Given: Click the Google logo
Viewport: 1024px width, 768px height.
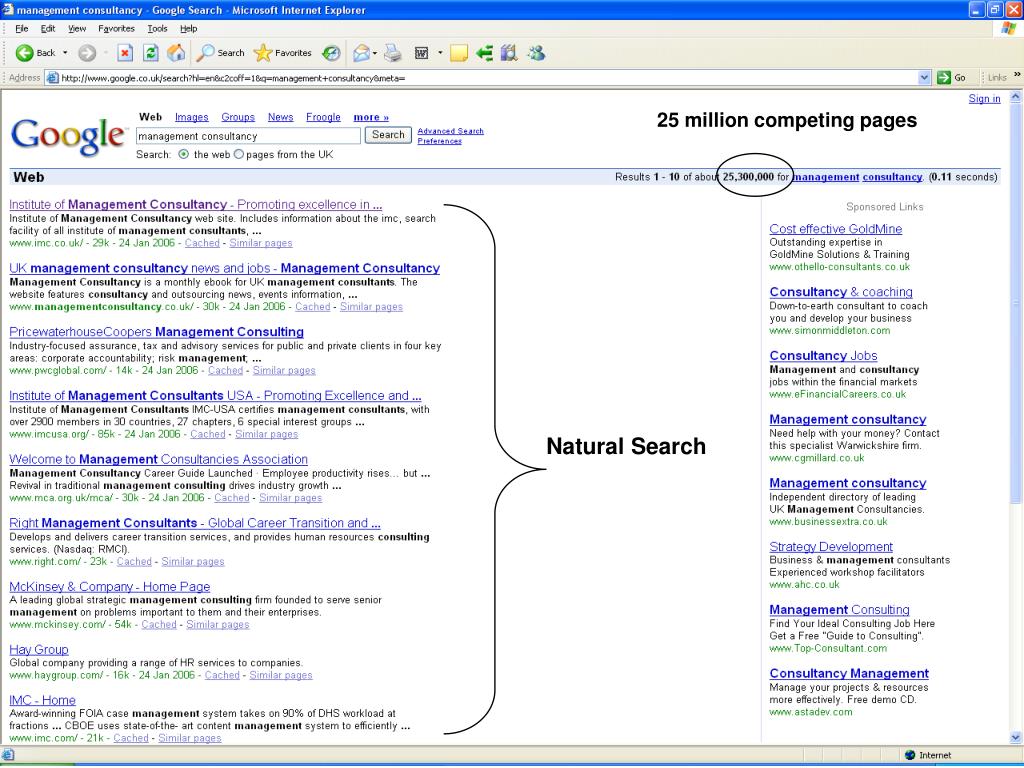Looking at the screenshot, I should pos(67,135).
